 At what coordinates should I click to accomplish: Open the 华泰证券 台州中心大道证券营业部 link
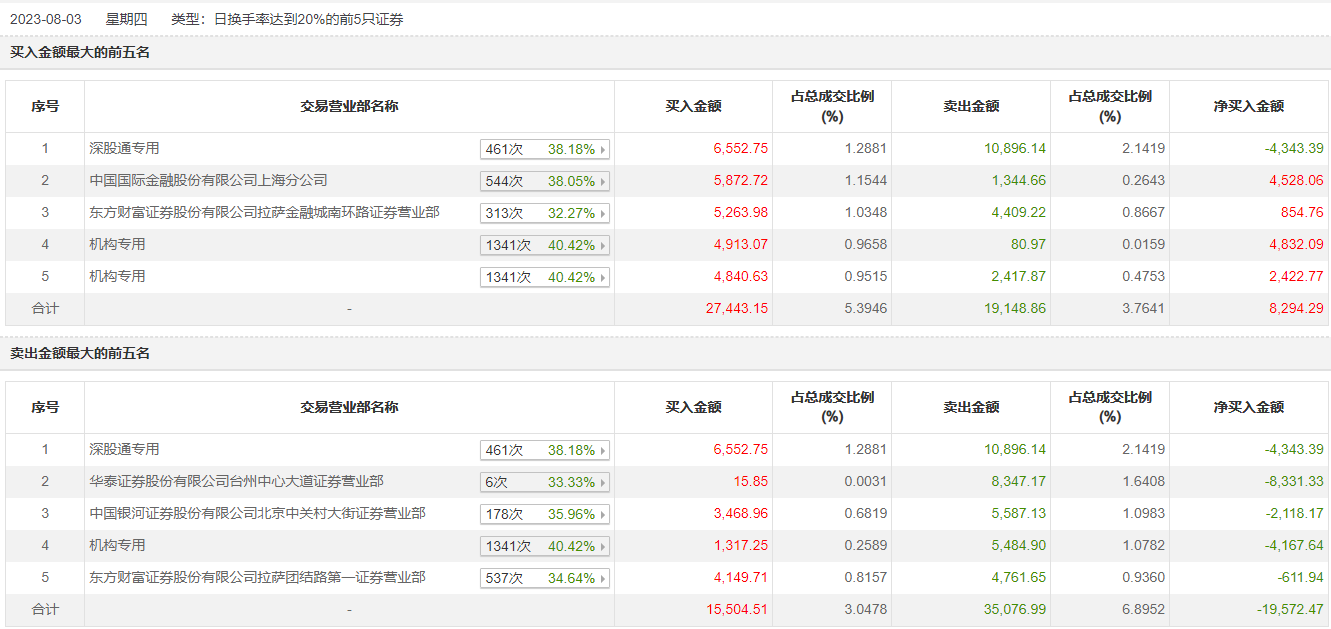pyautogui.click(x=236, y=482)
